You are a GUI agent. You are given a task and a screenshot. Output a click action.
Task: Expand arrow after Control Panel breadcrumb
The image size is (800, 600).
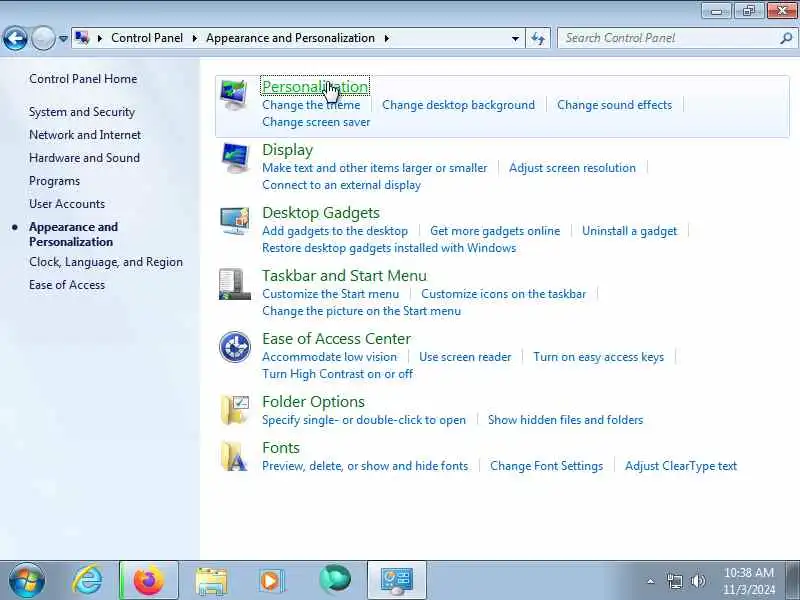point(194,38)
